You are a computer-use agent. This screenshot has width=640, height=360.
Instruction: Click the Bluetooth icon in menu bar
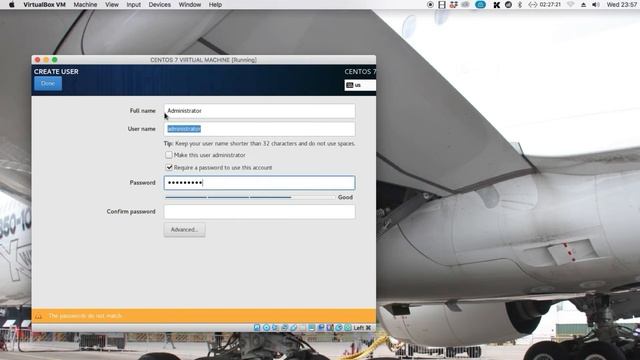520,4
